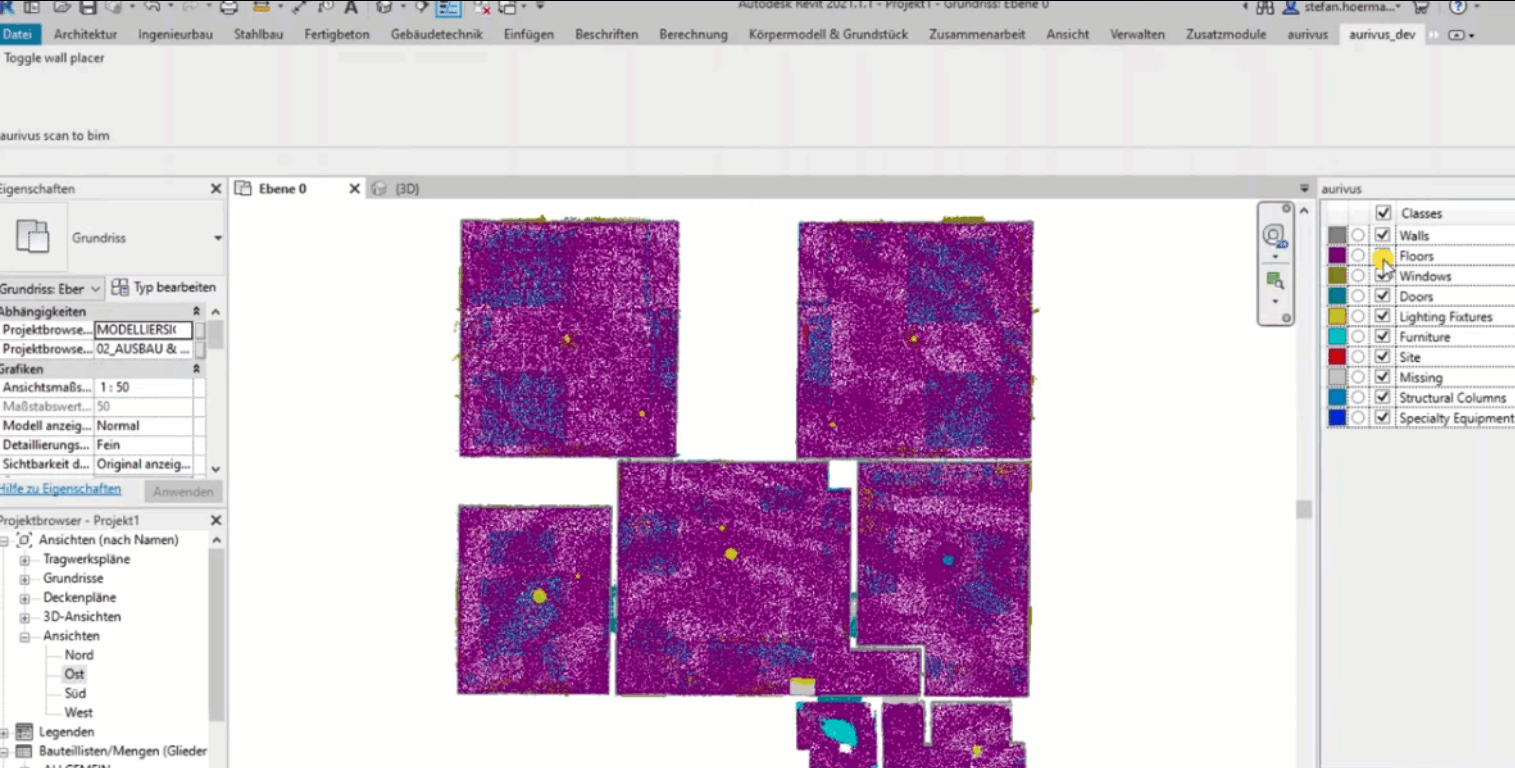
Task: Select the Text tool icon in top toolbar
Action: pos(351,8)
